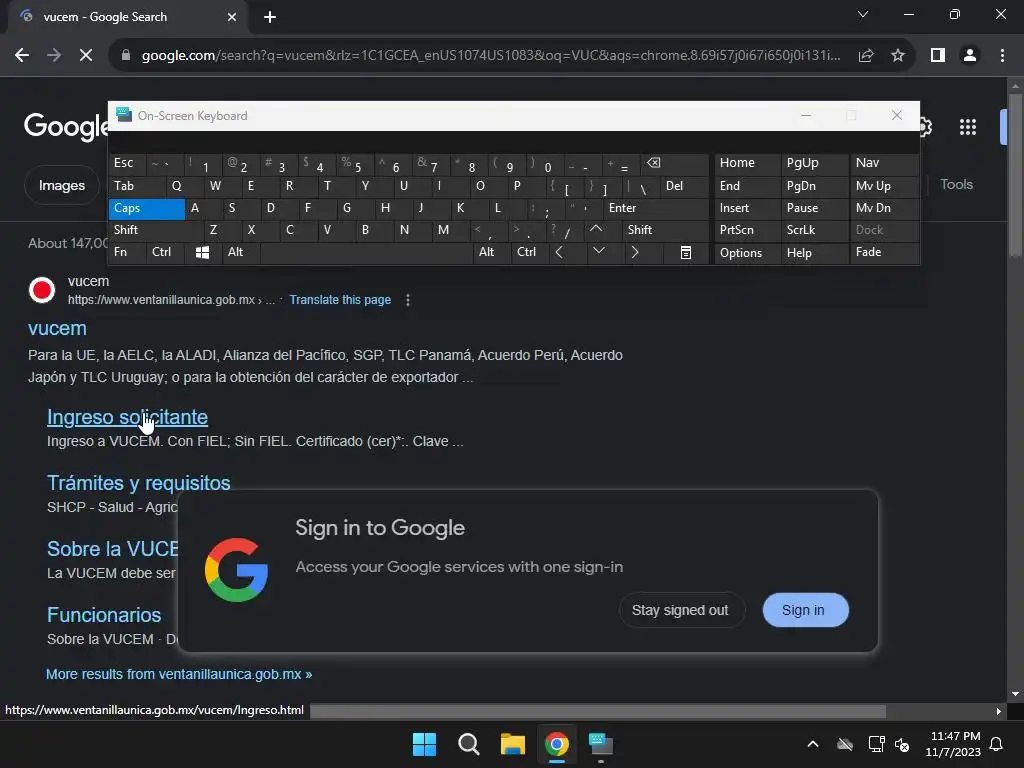Go back to the previous page

[22, 56]
